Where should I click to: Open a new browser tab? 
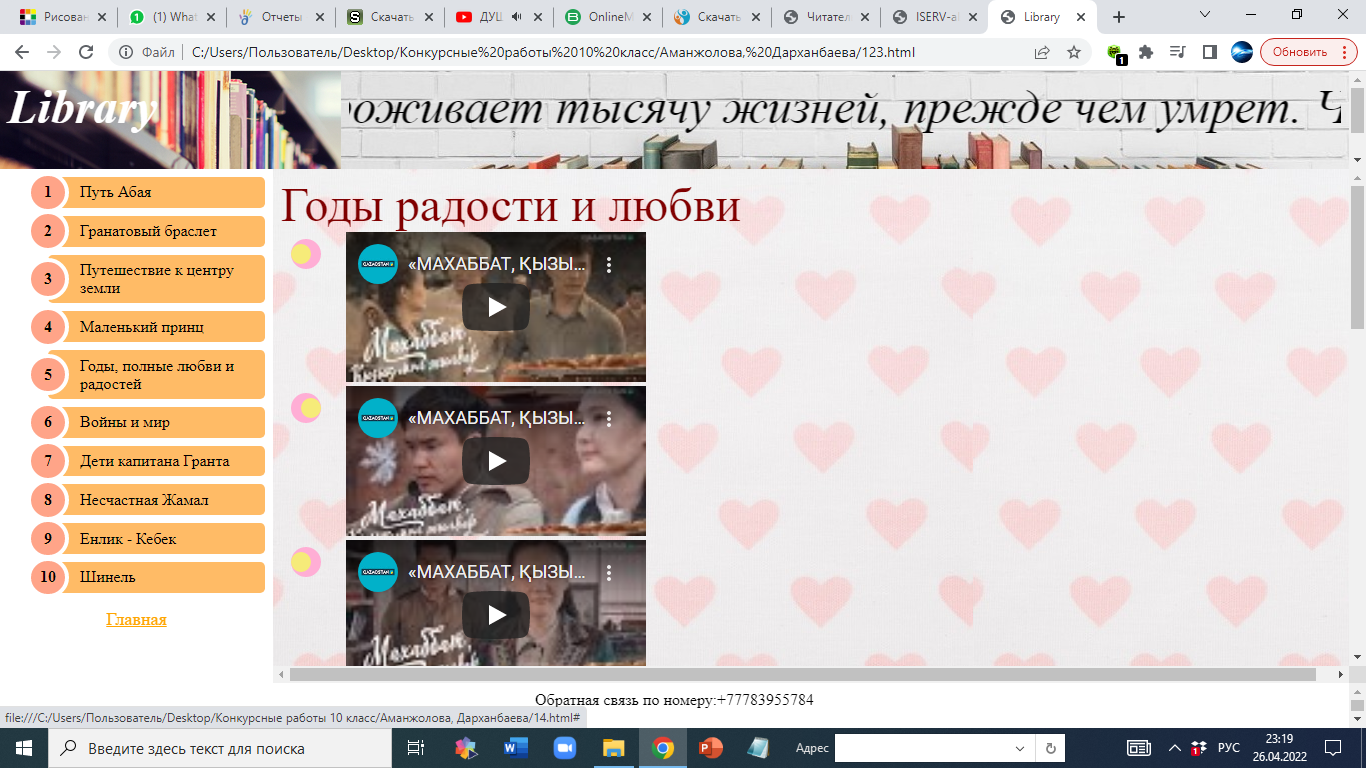1119,17
